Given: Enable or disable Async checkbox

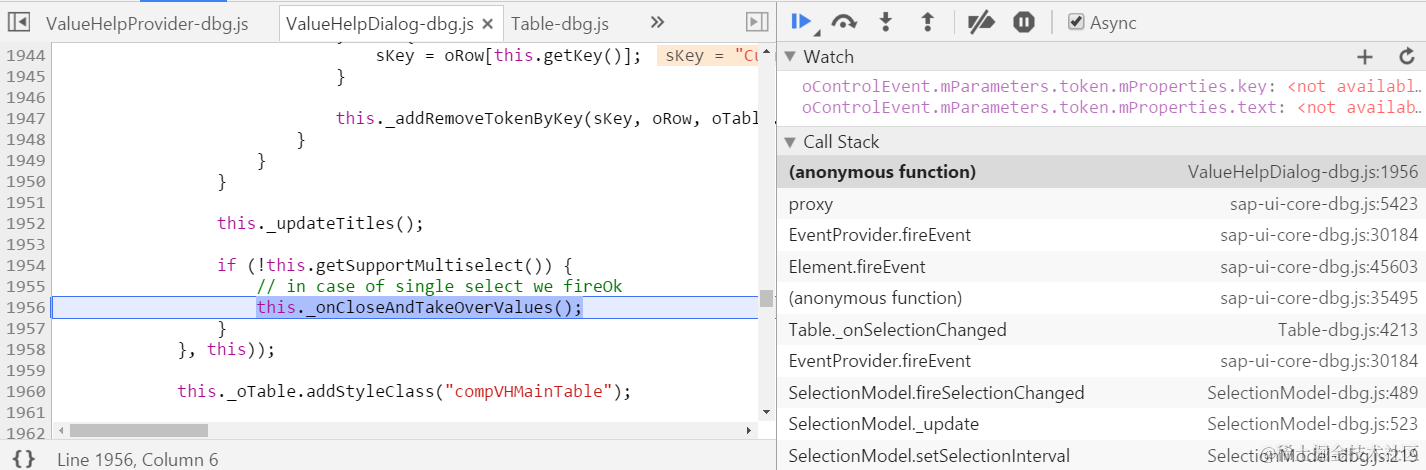Looking at the screenshot, I should pyautogui.click(x=1076, y=22).
